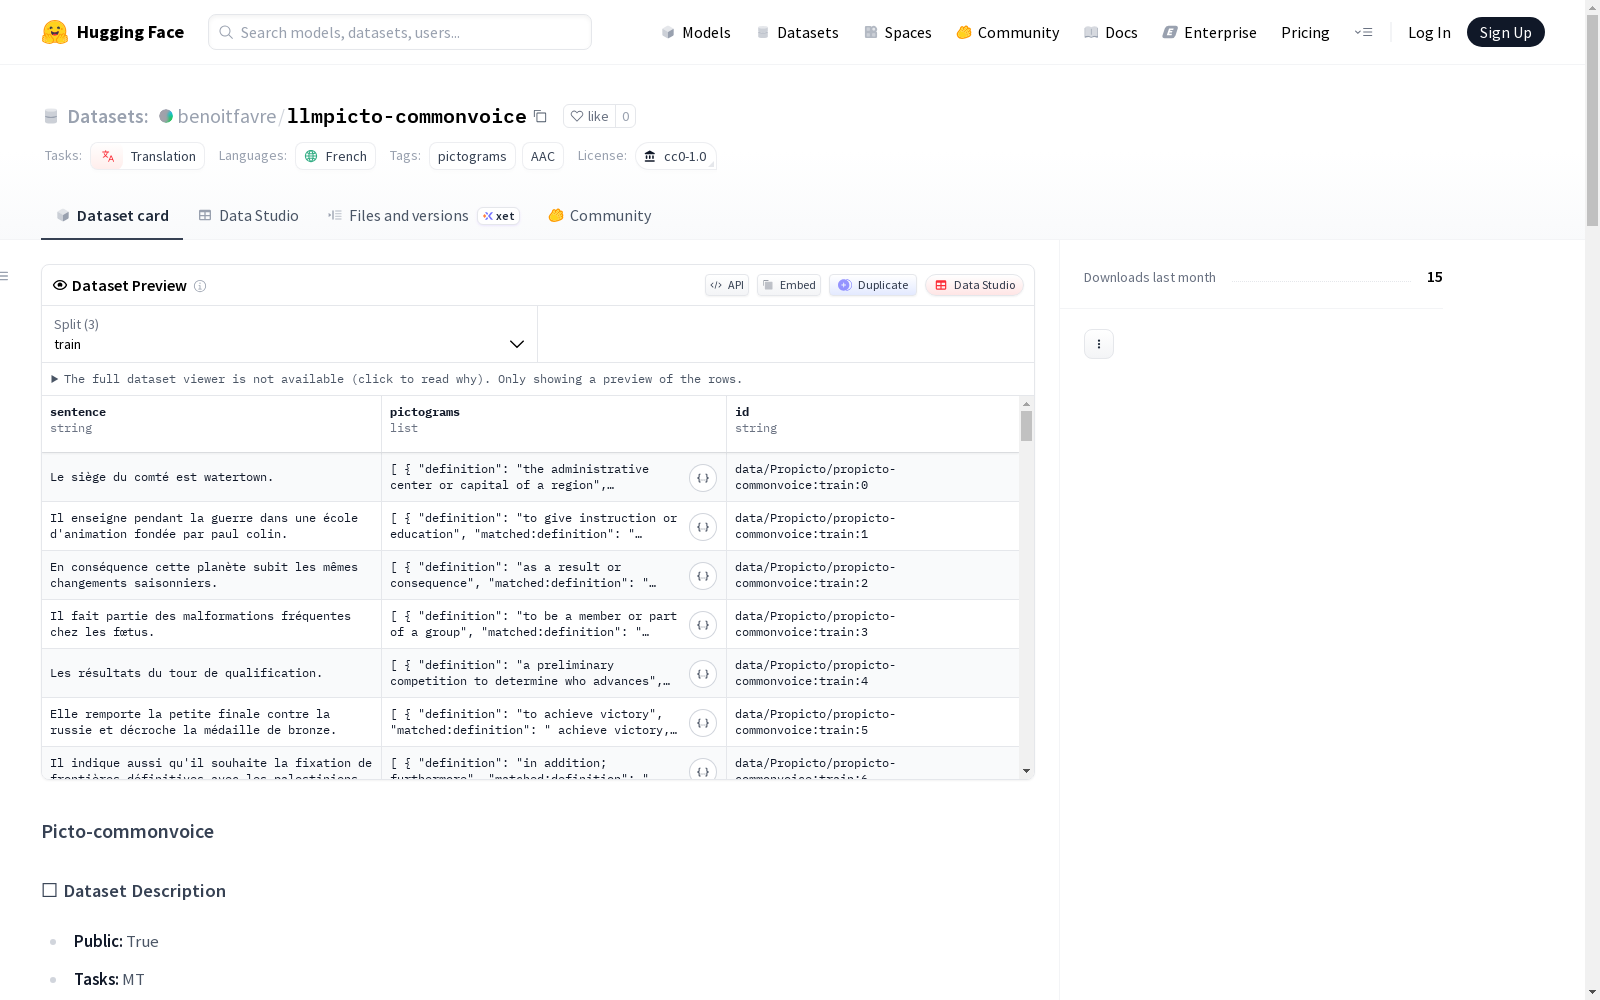Click the Datasets icon beside the dataset title
The width and height of the screenshot is (1600, 1000).
(51, 117)
